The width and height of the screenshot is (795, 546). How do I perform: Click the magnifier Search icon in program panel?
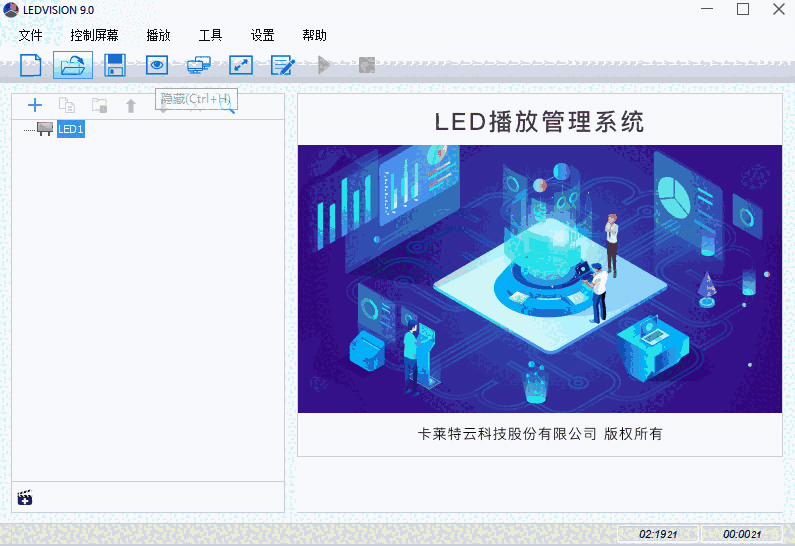tap(228, 107)
